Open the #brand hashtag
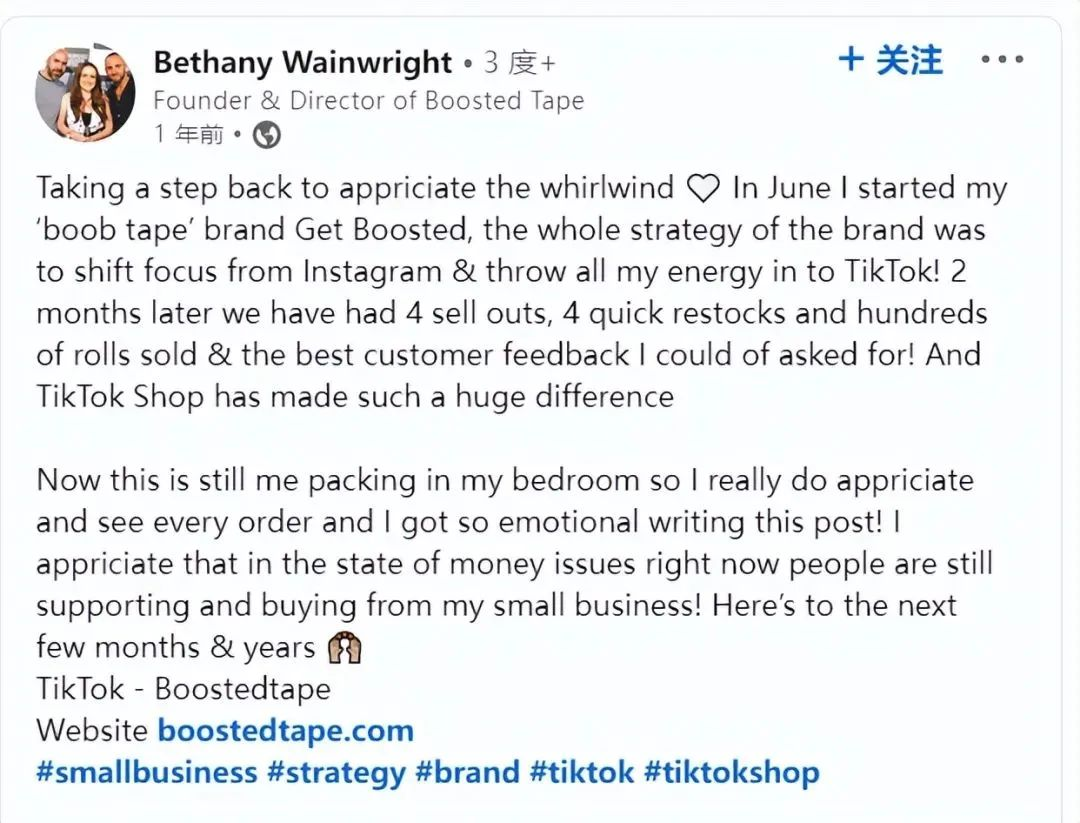This screenshot has width=1080, height=823. [x=467, y=772]
